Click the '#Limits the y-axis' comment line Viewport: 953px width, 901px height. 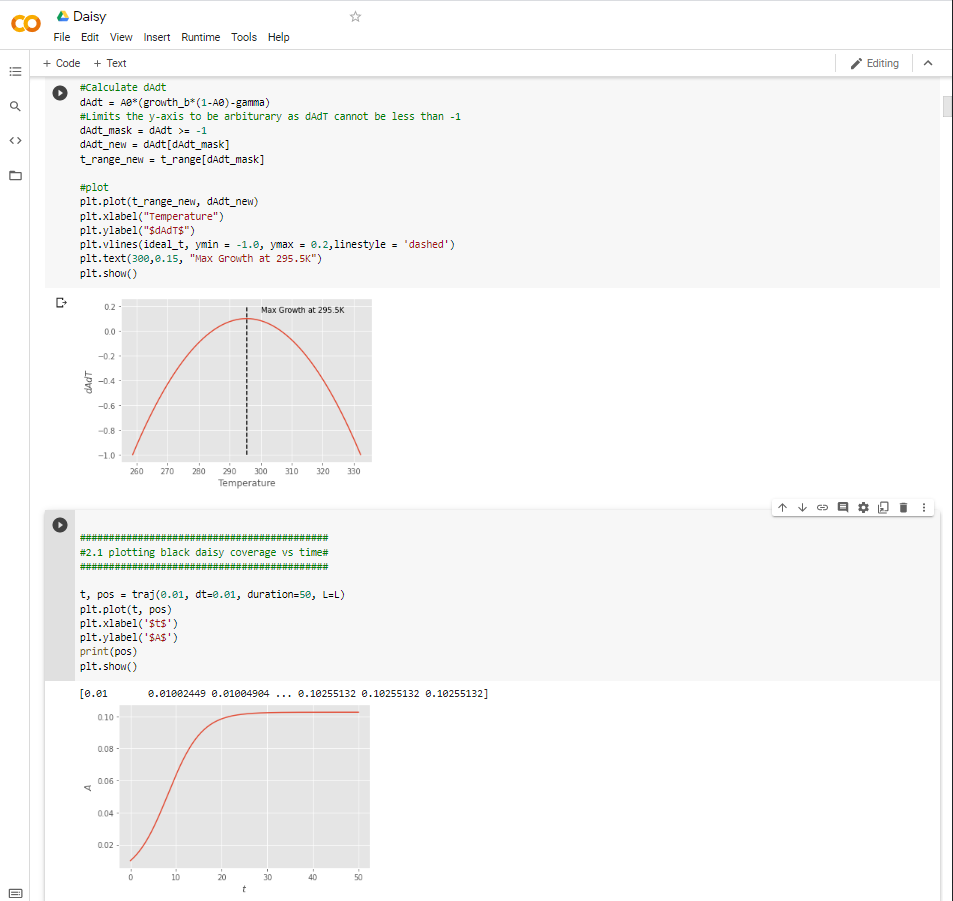(270, 116)
